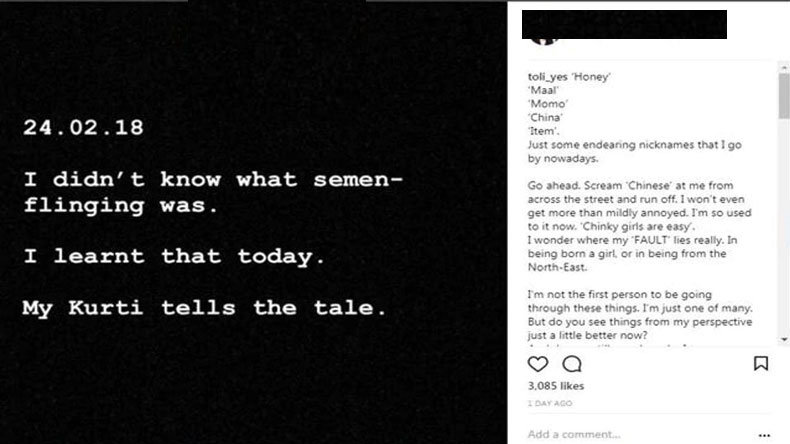Open the toli_yes username in the caption

point(548,77)
